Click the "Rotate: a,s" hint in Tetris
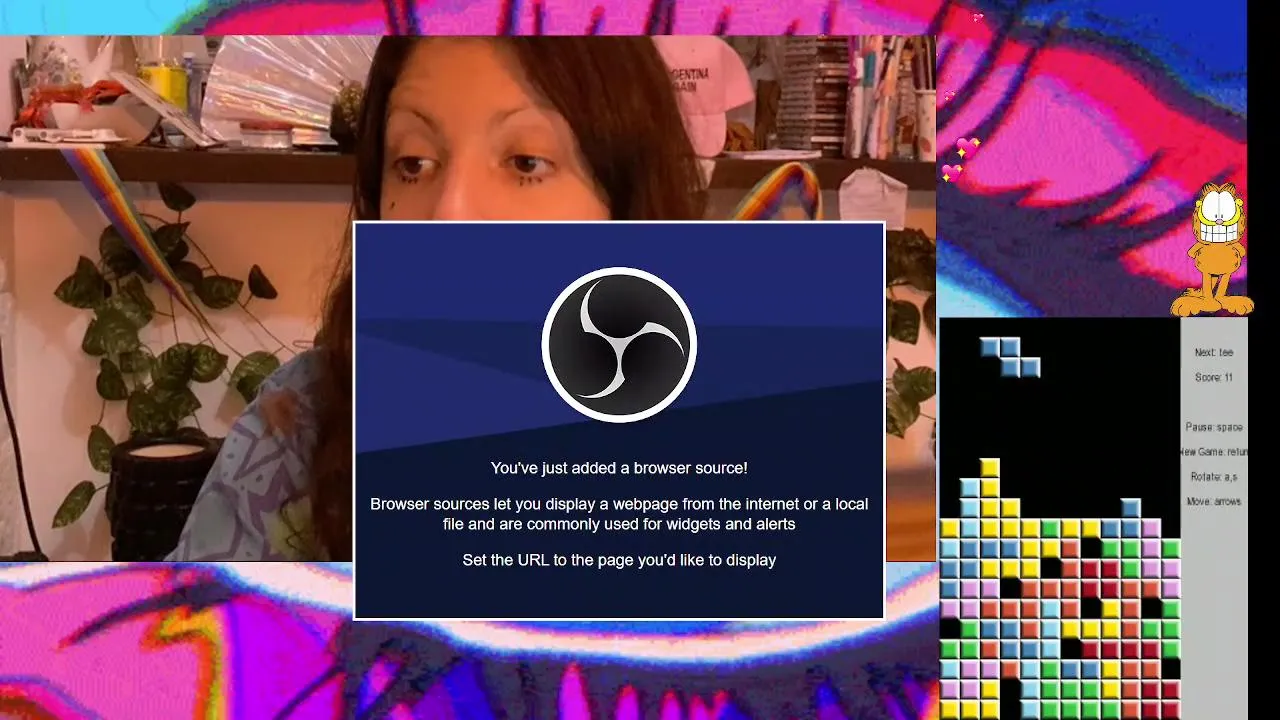This screenshot has width=1280, height=720. coord(1214,477)
